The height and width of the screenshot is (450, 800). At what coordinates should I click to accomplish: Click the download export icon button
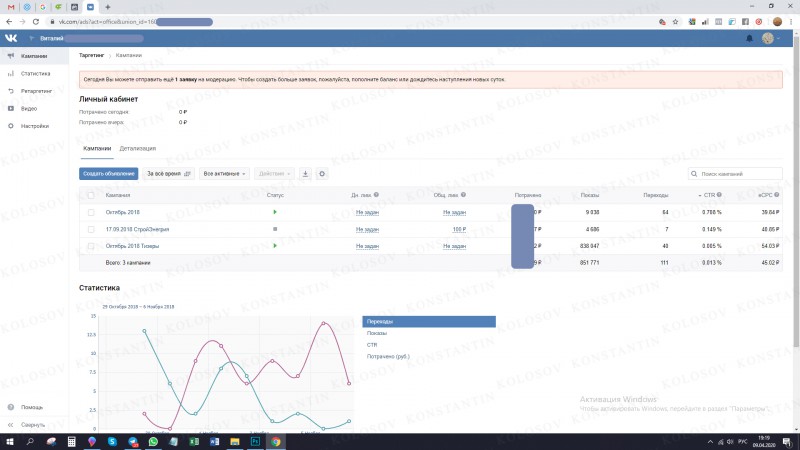coord(305,174)
